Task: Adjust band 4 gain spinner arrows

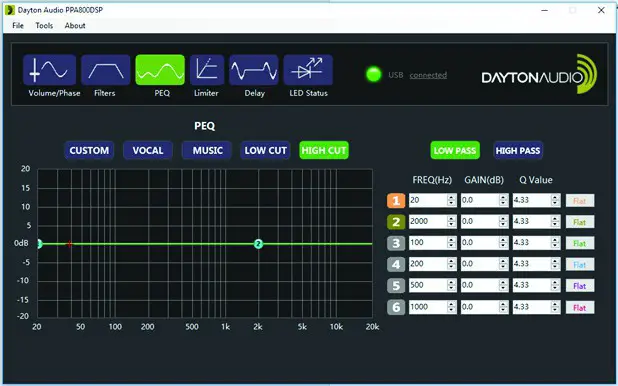Action: (504, 264)
